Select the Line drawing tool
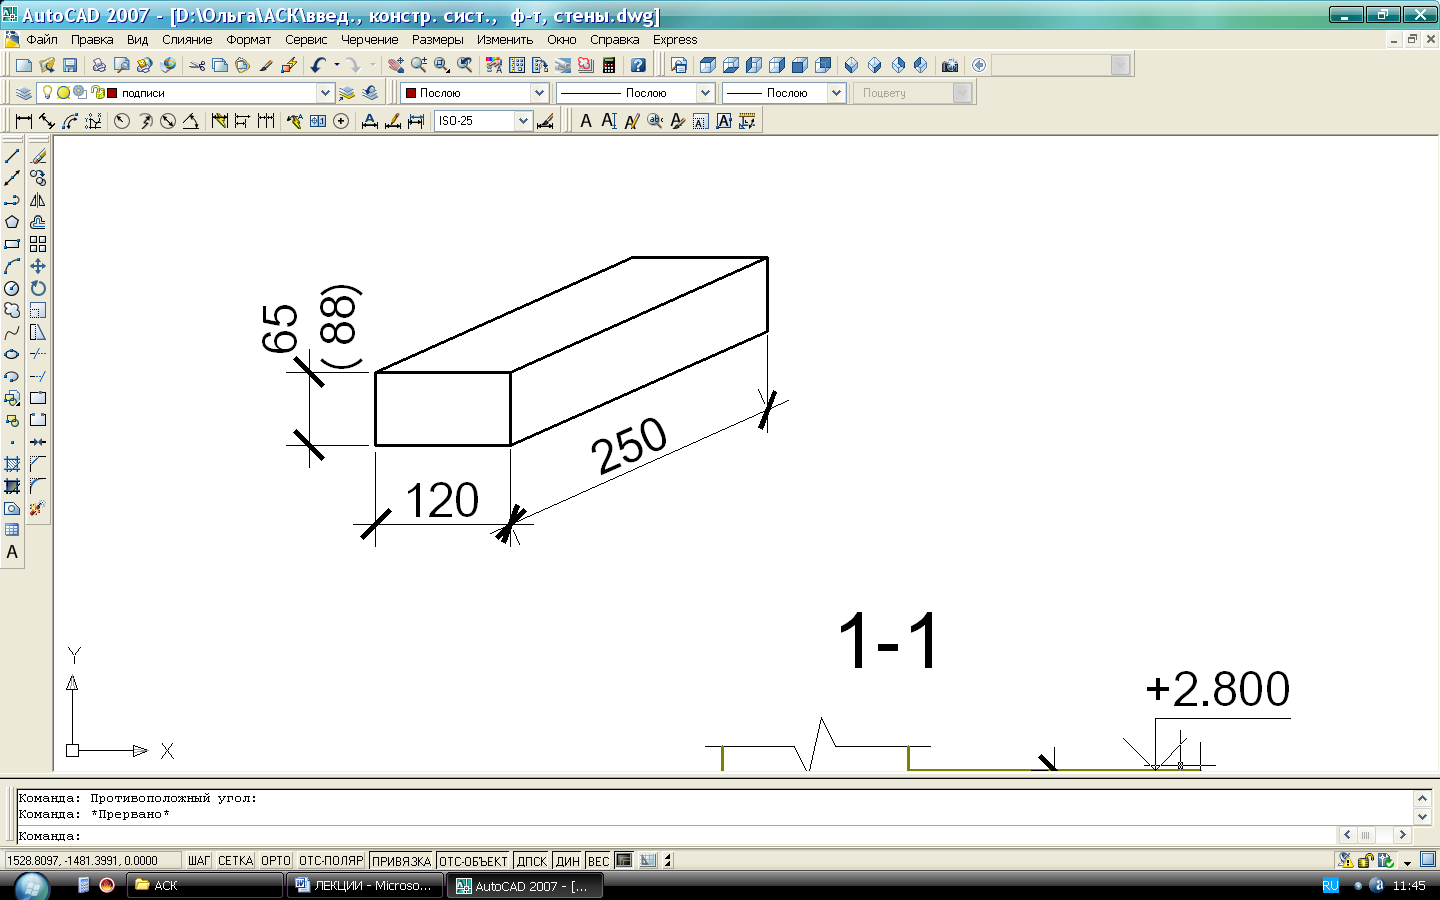1440x900 pixels. pos(12,156)
